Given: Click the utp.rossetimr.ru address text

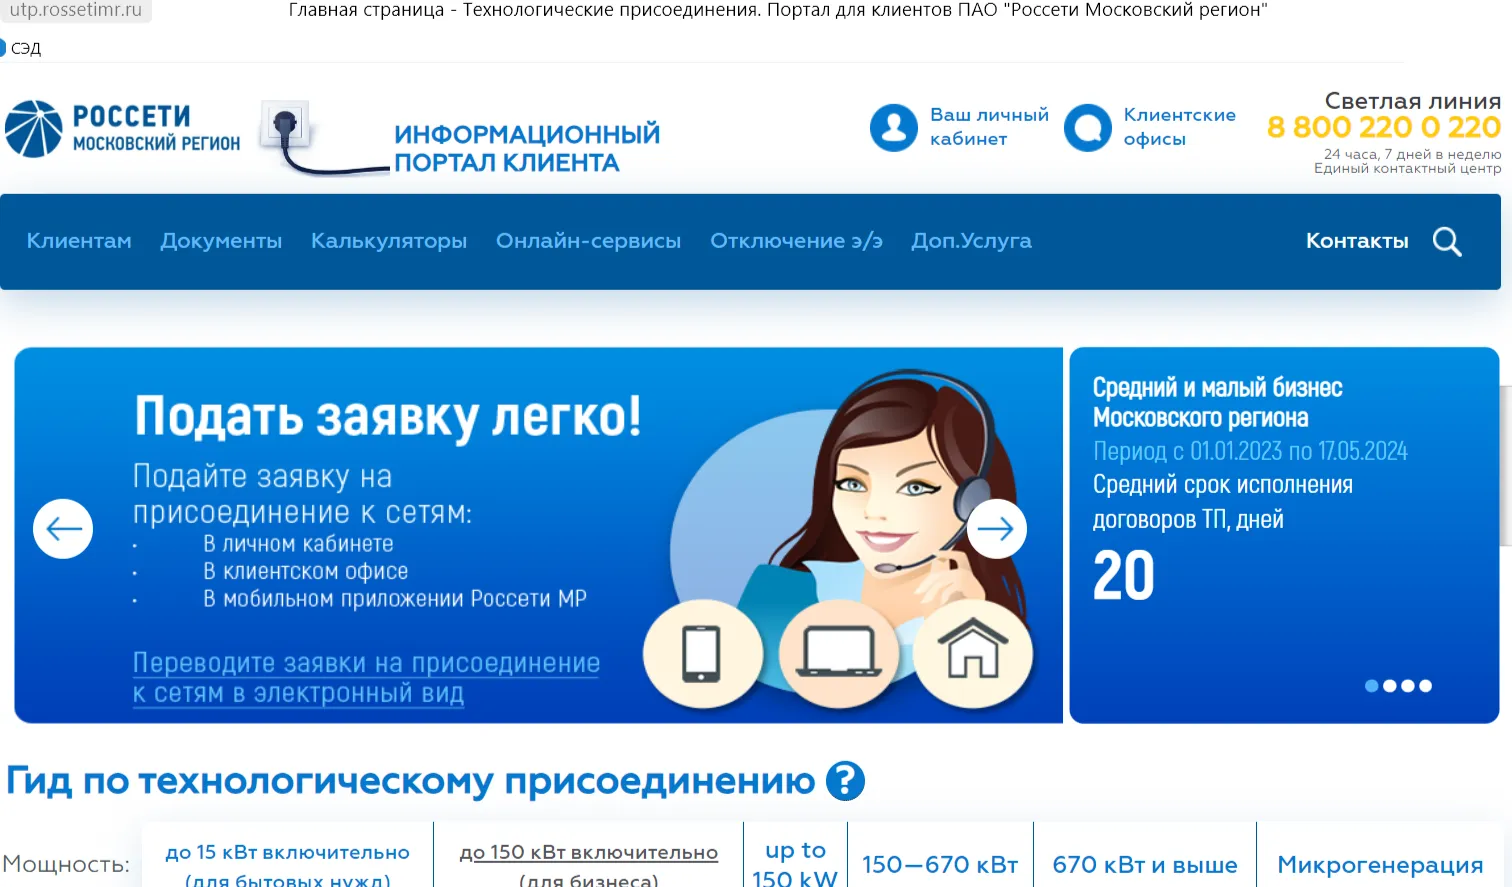Looking at the screenshot, I should click(76, 10).
